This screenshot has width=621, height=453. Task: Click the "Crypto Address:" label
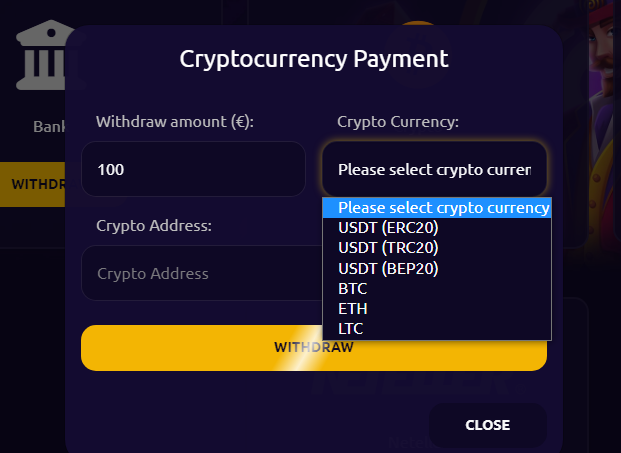pos(154,226)
